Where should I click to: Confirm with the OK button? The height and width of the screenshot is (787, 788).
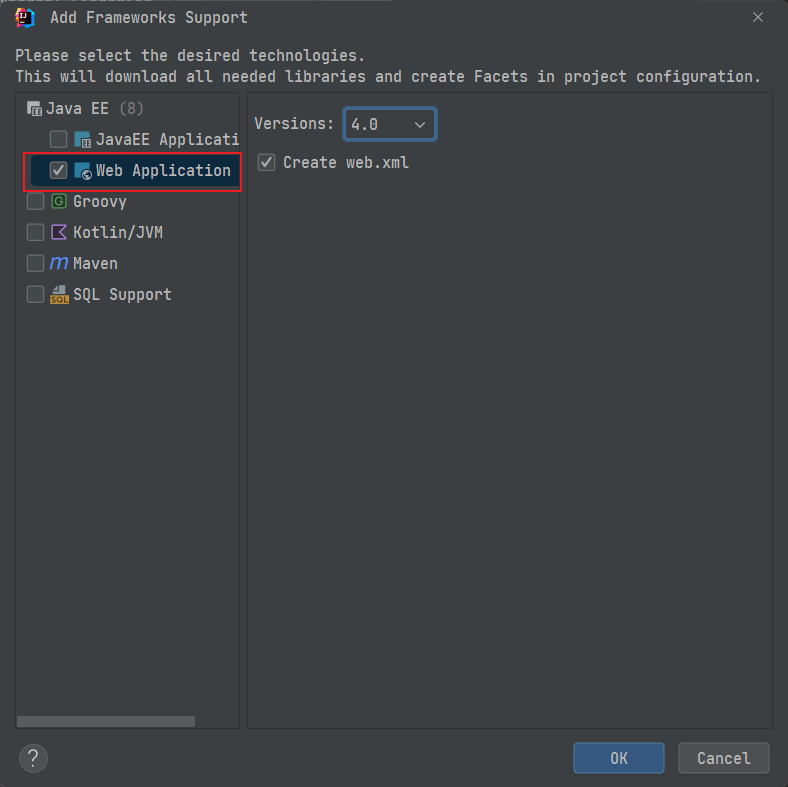click(618, 758)
